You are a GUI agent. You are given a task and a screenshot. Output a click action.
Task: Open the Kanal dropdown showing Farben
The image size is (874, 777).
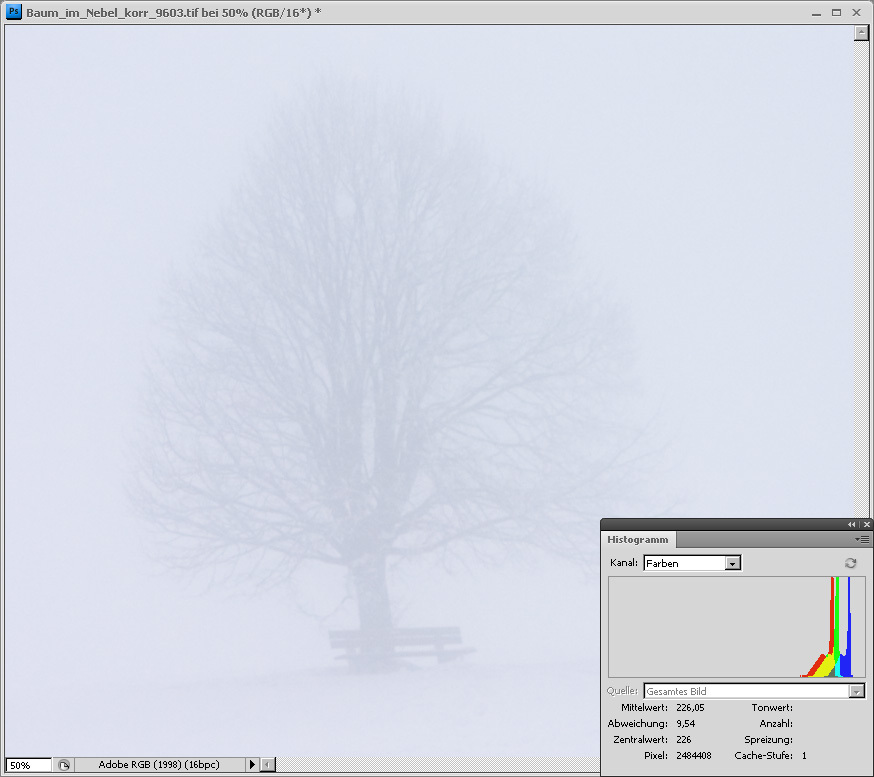tap(692, 564)
